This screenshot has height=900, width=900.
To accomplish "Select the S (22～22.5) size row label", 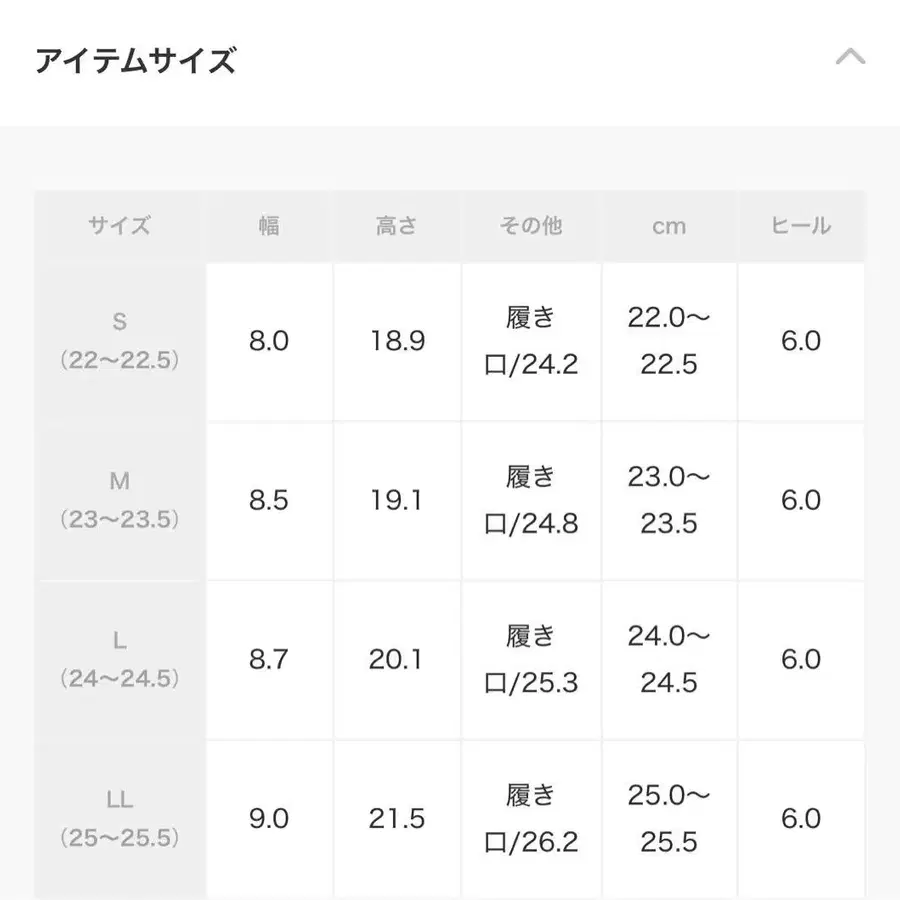I will tap(120, 341).
